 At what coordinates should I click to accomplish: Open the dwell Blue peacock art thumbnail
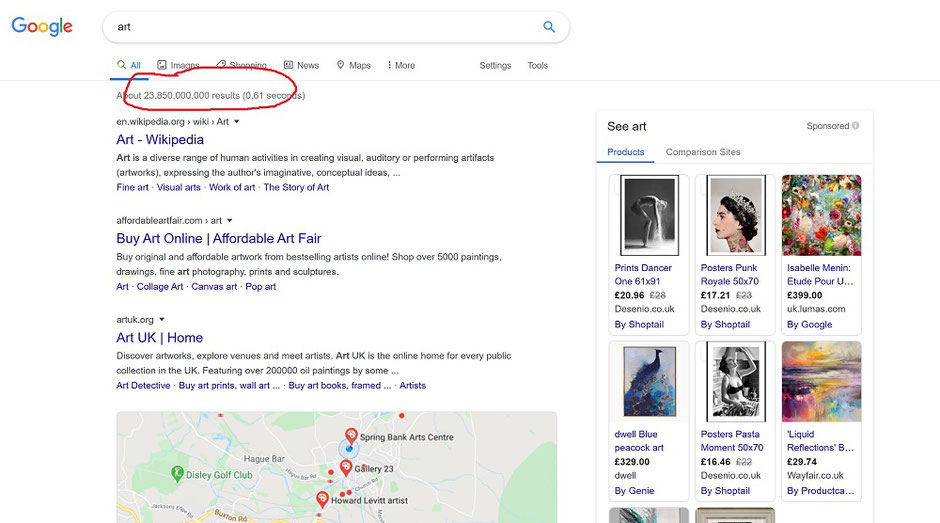pyautogui.click(x=649, y=381)
